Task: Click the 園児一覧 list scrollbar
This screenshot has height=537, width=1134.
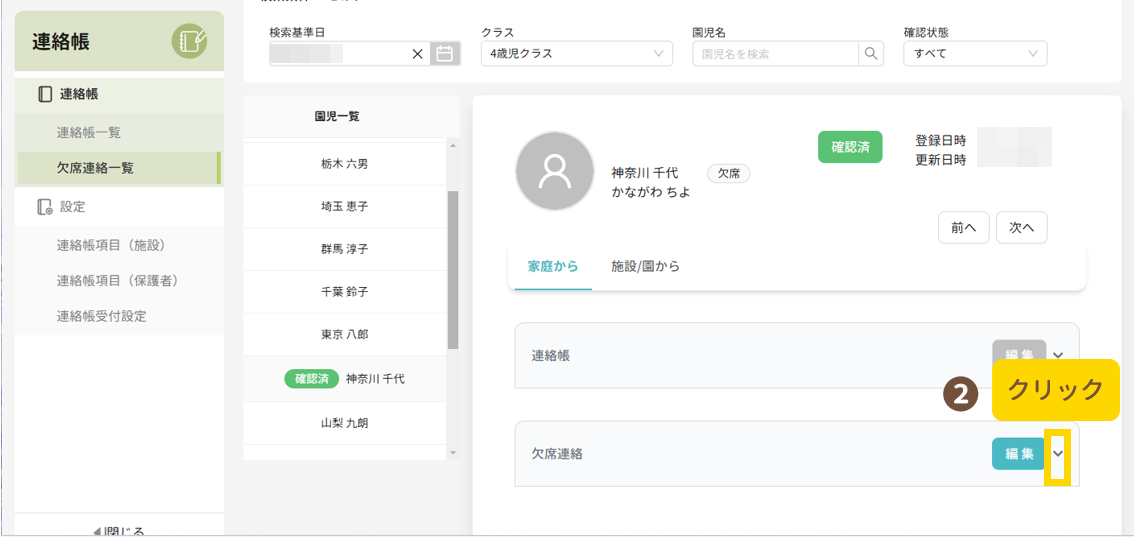Action: (x=452, y=270)
